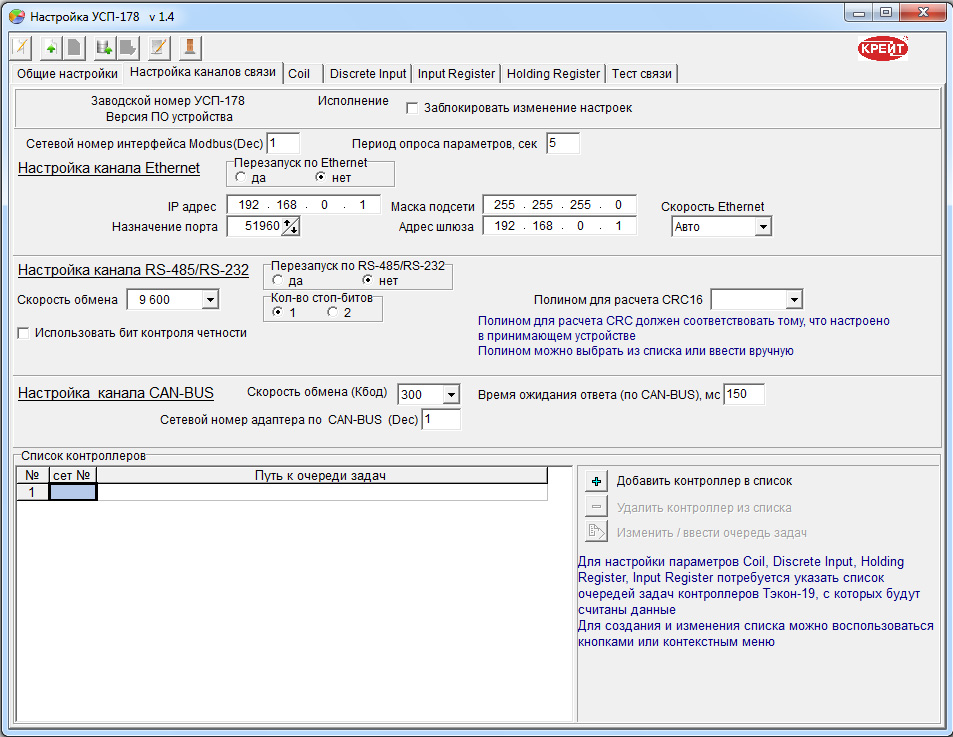Select 'да' for Перезапуск по Ethernet
The height and width of the screenshot is (737, 953).
point(241,177)
